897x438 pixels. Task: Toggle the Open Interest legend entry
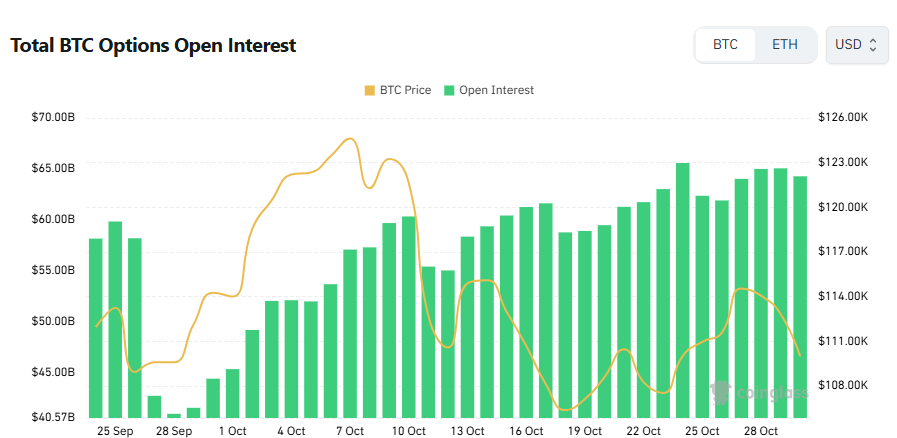pyautogui.click(x=489, y=90)
